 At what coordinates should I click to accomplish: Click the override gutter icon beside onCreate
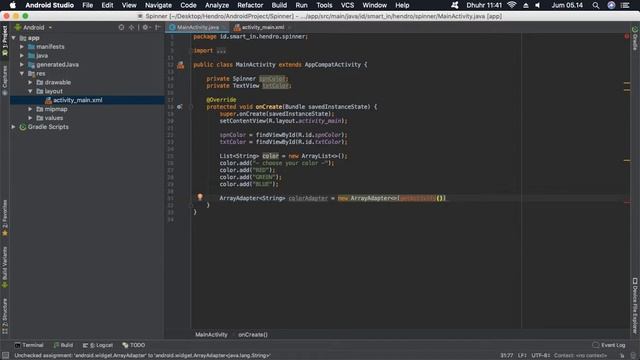(x=180, y=107)
